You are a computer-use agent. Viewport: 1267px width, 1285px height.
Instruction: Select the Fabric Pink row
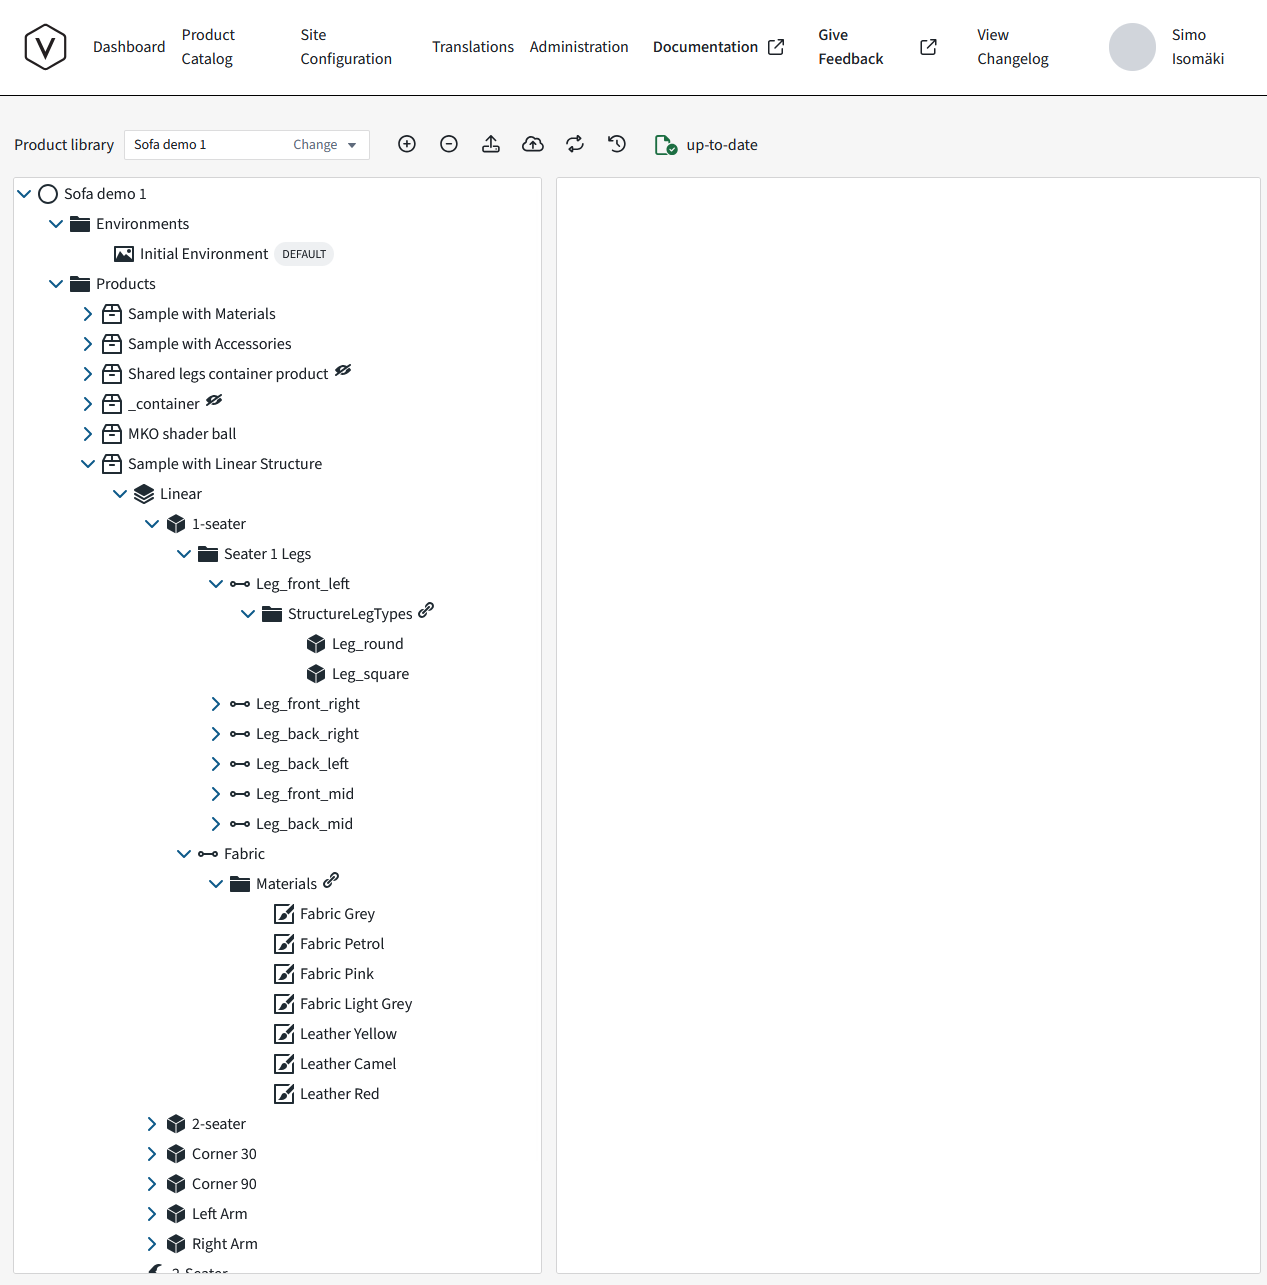[x=337, y=974]
